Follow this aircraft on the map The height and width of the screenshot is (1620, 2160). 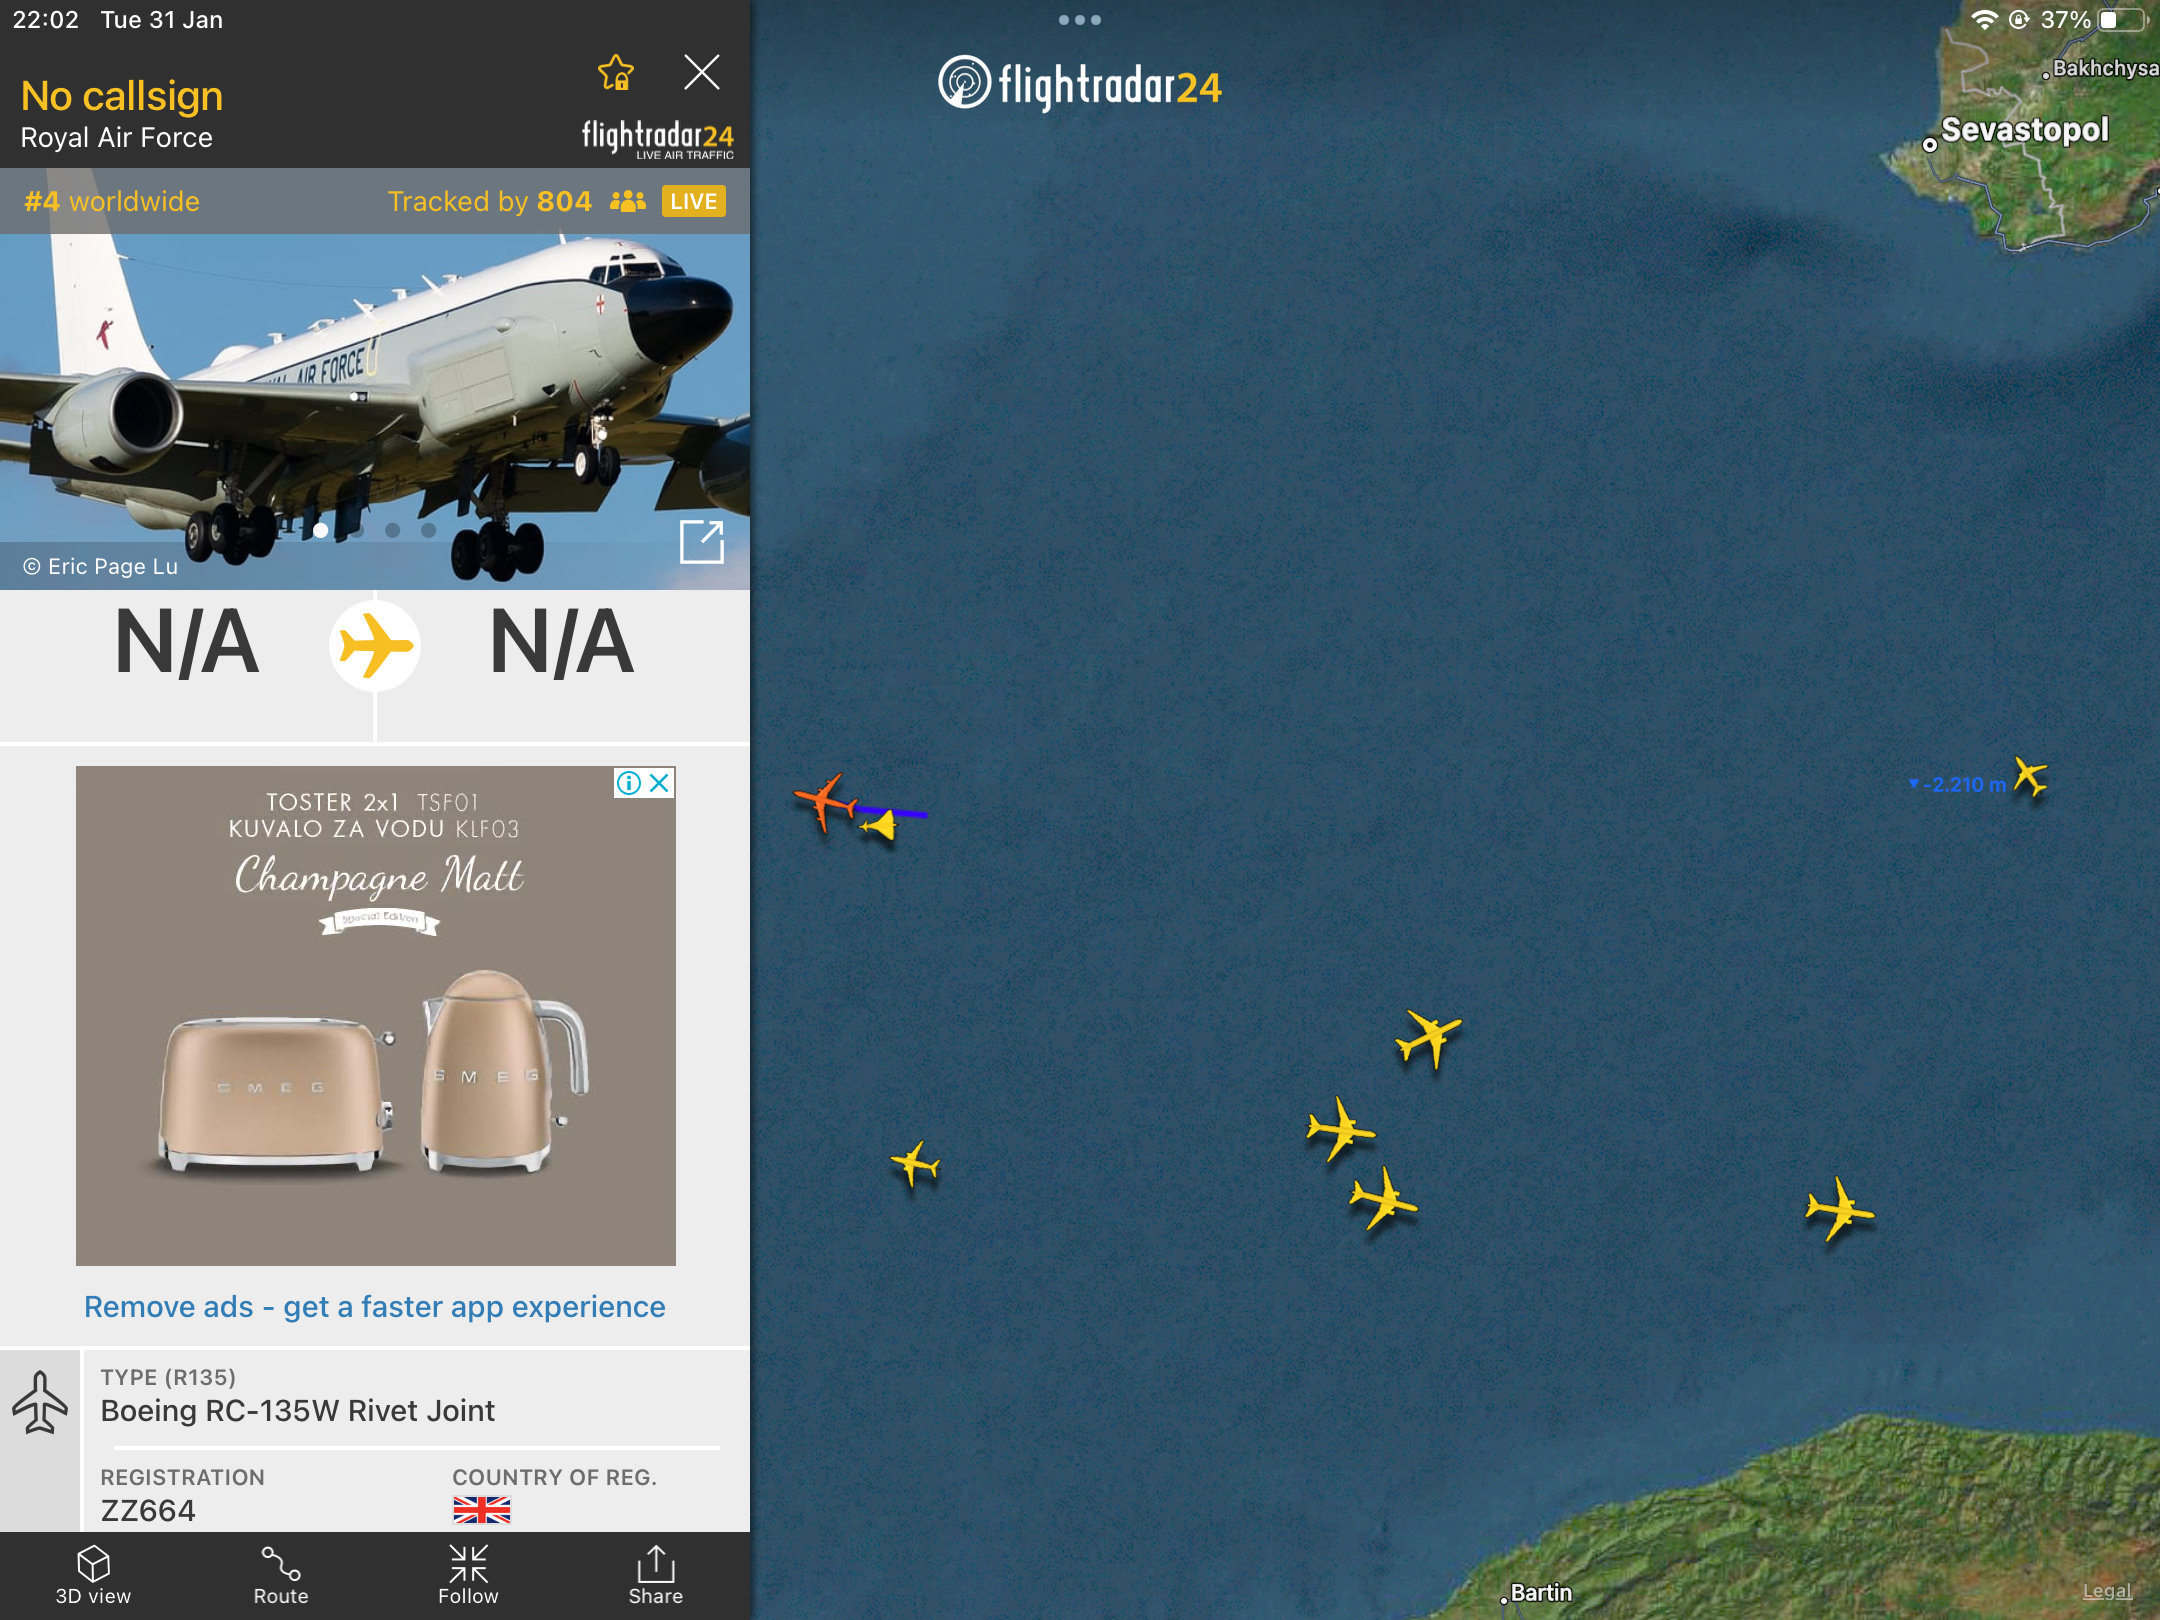tap(468, 1575)
